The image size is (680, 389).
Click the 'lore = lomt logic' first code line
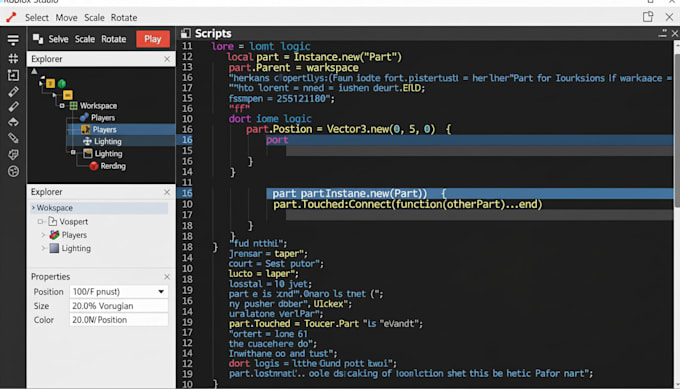tap(261, 46)
